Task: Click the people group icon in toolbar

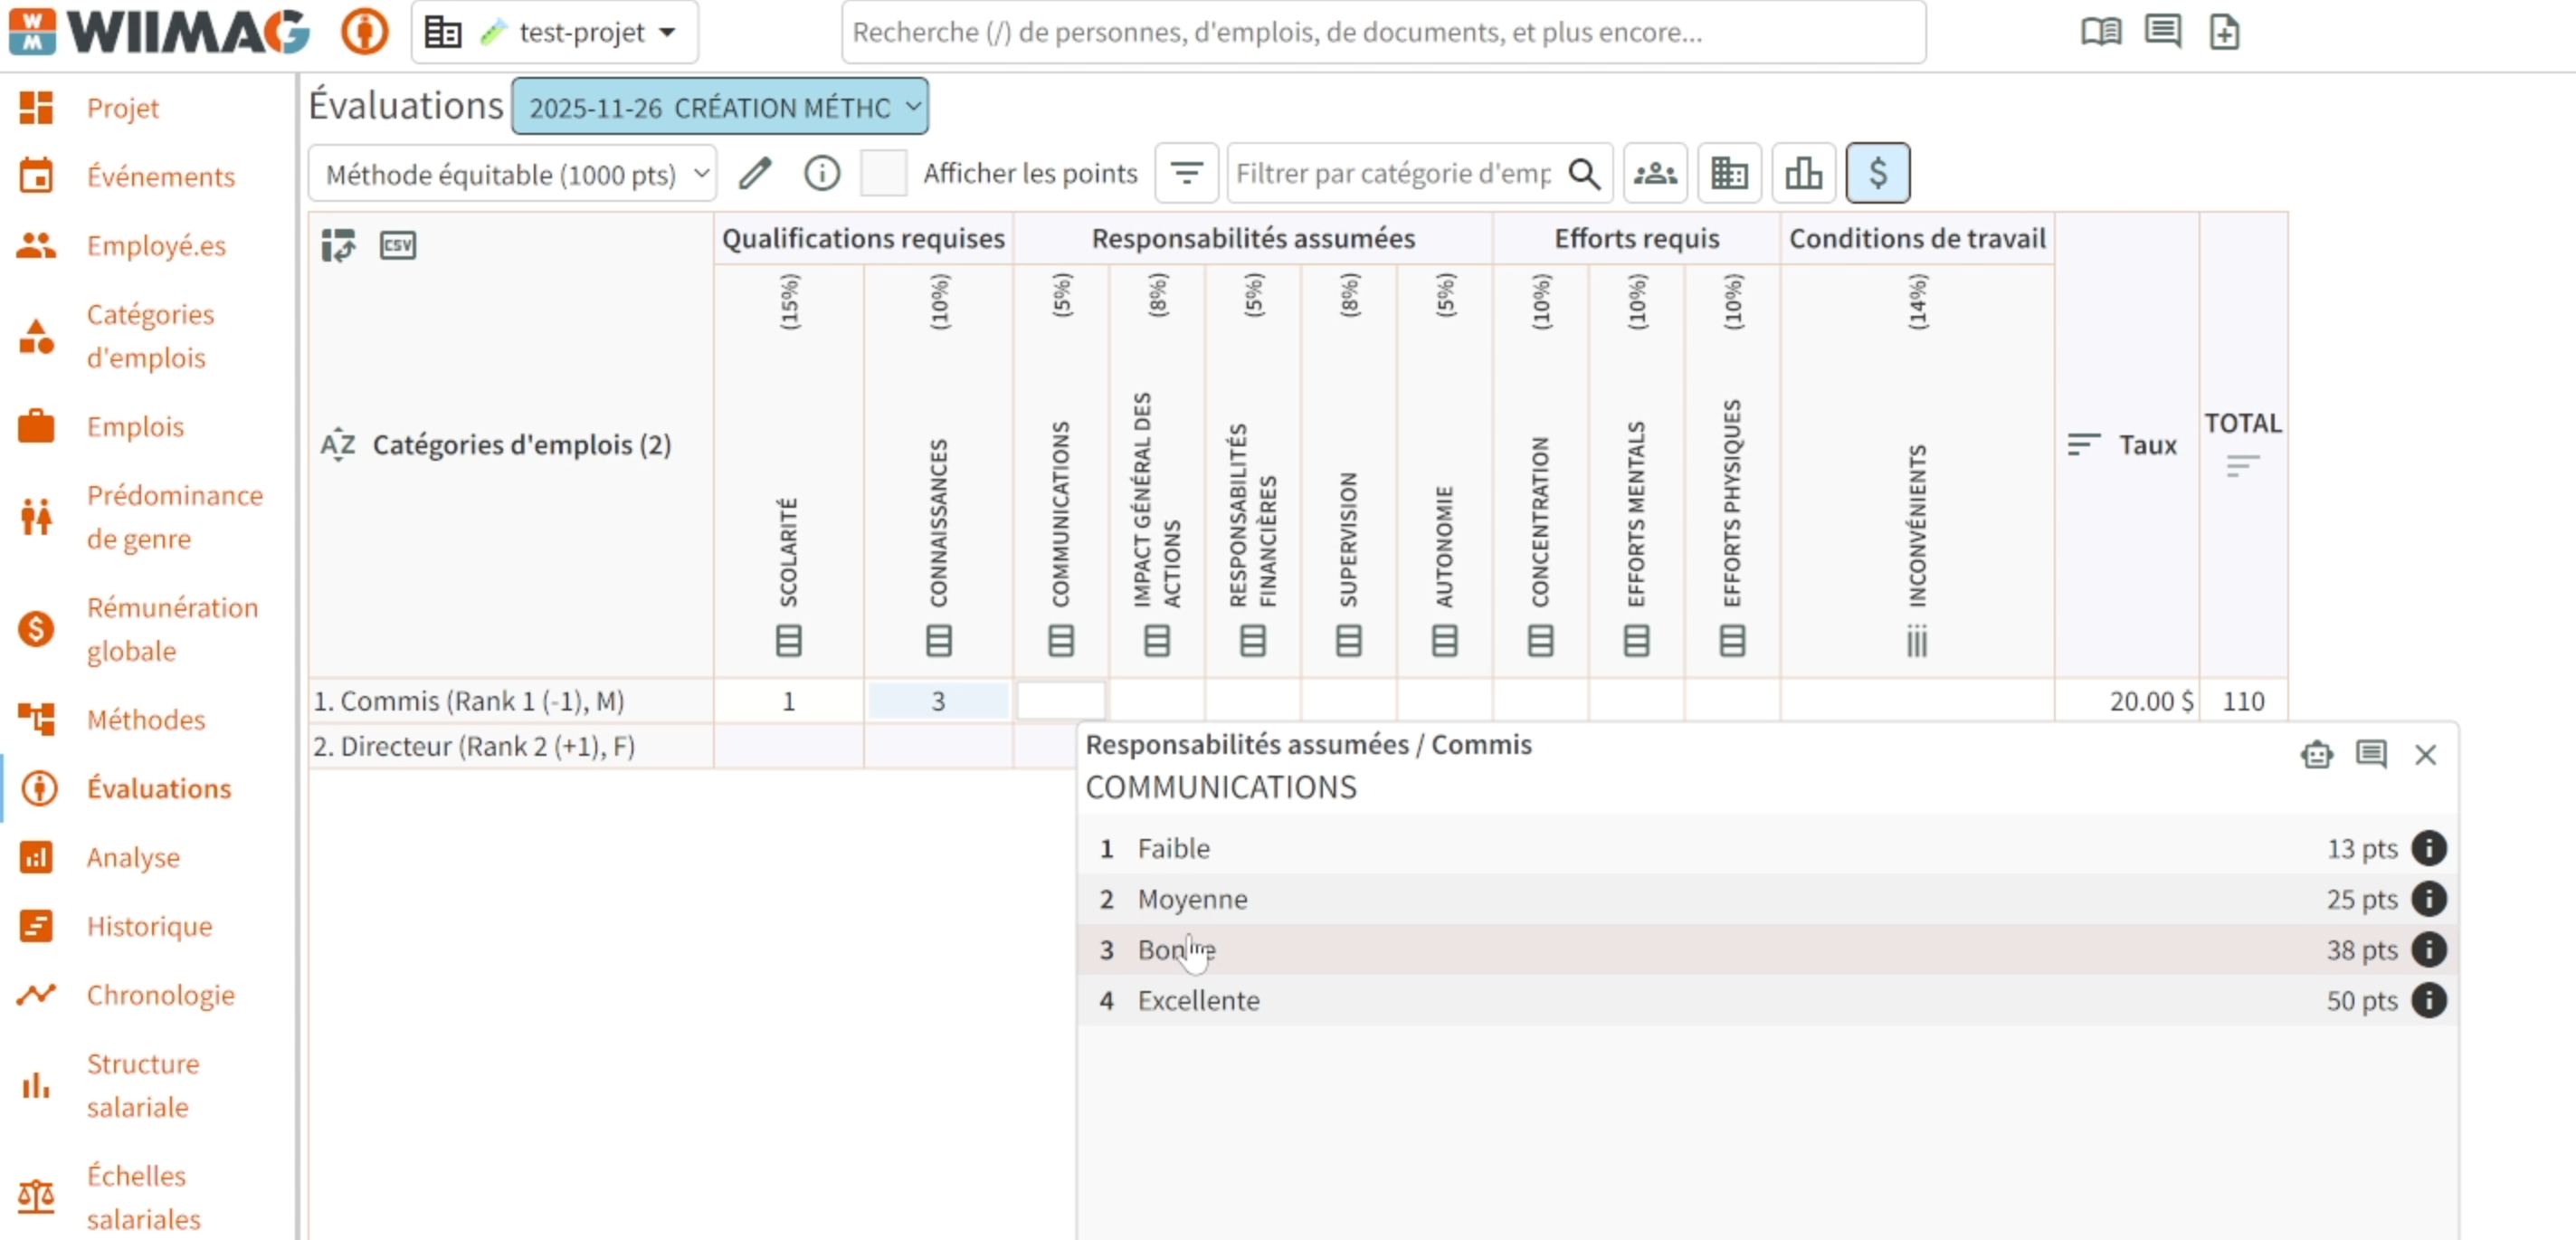Action: 1655,174
